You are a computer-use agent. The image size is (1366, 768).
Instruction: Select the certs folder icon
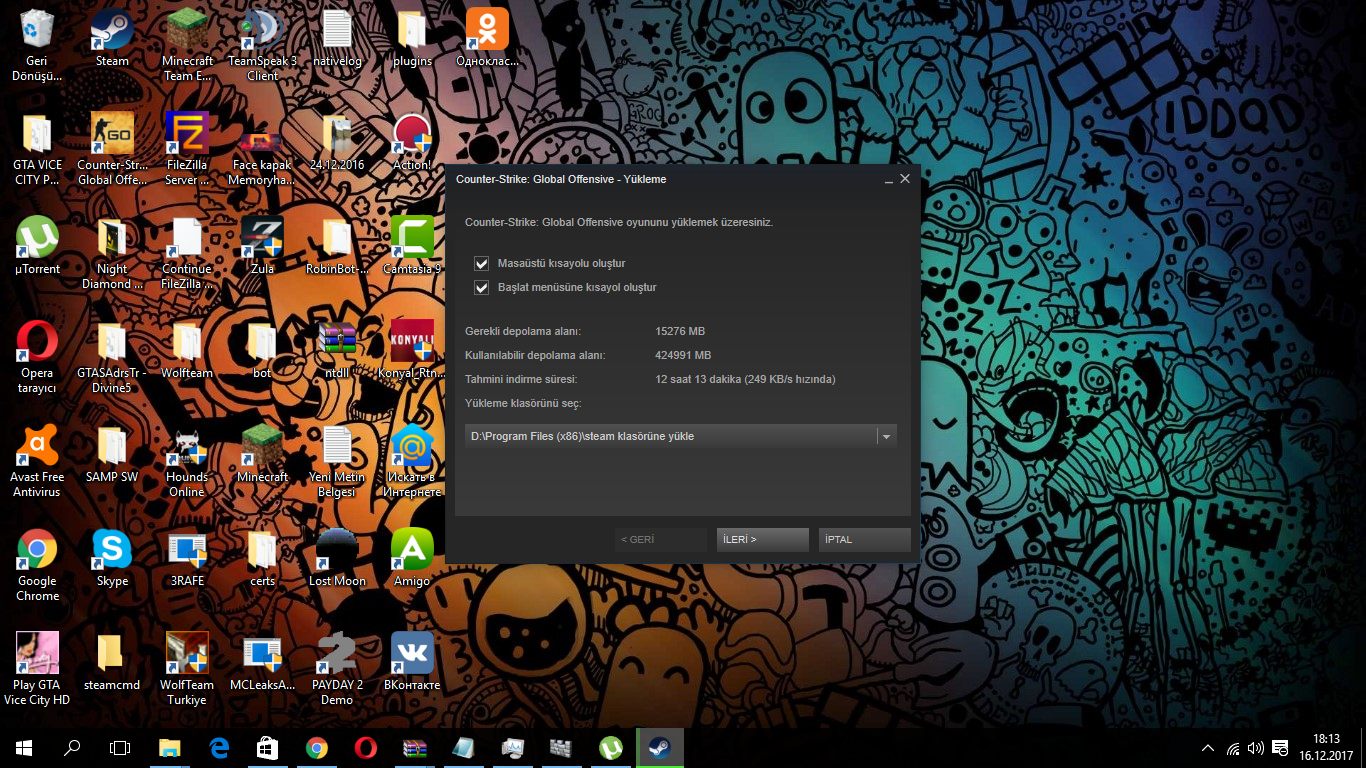click(262, 558)
